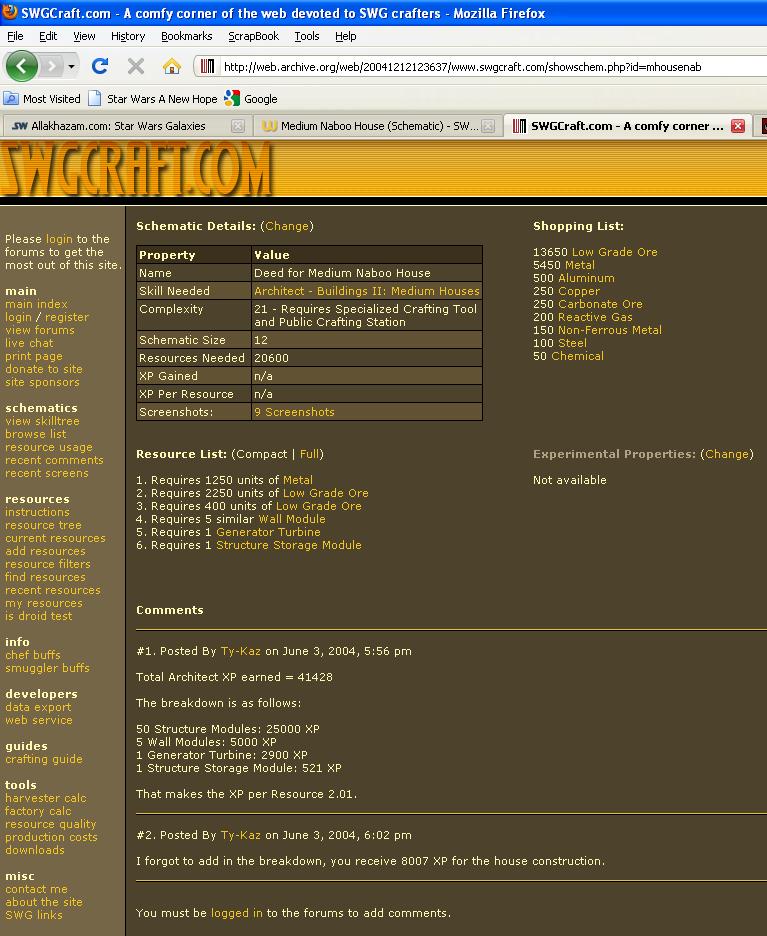Screen dimensions: 767x936
Task: Select the Full resource list view
Action: coord(309,454)
